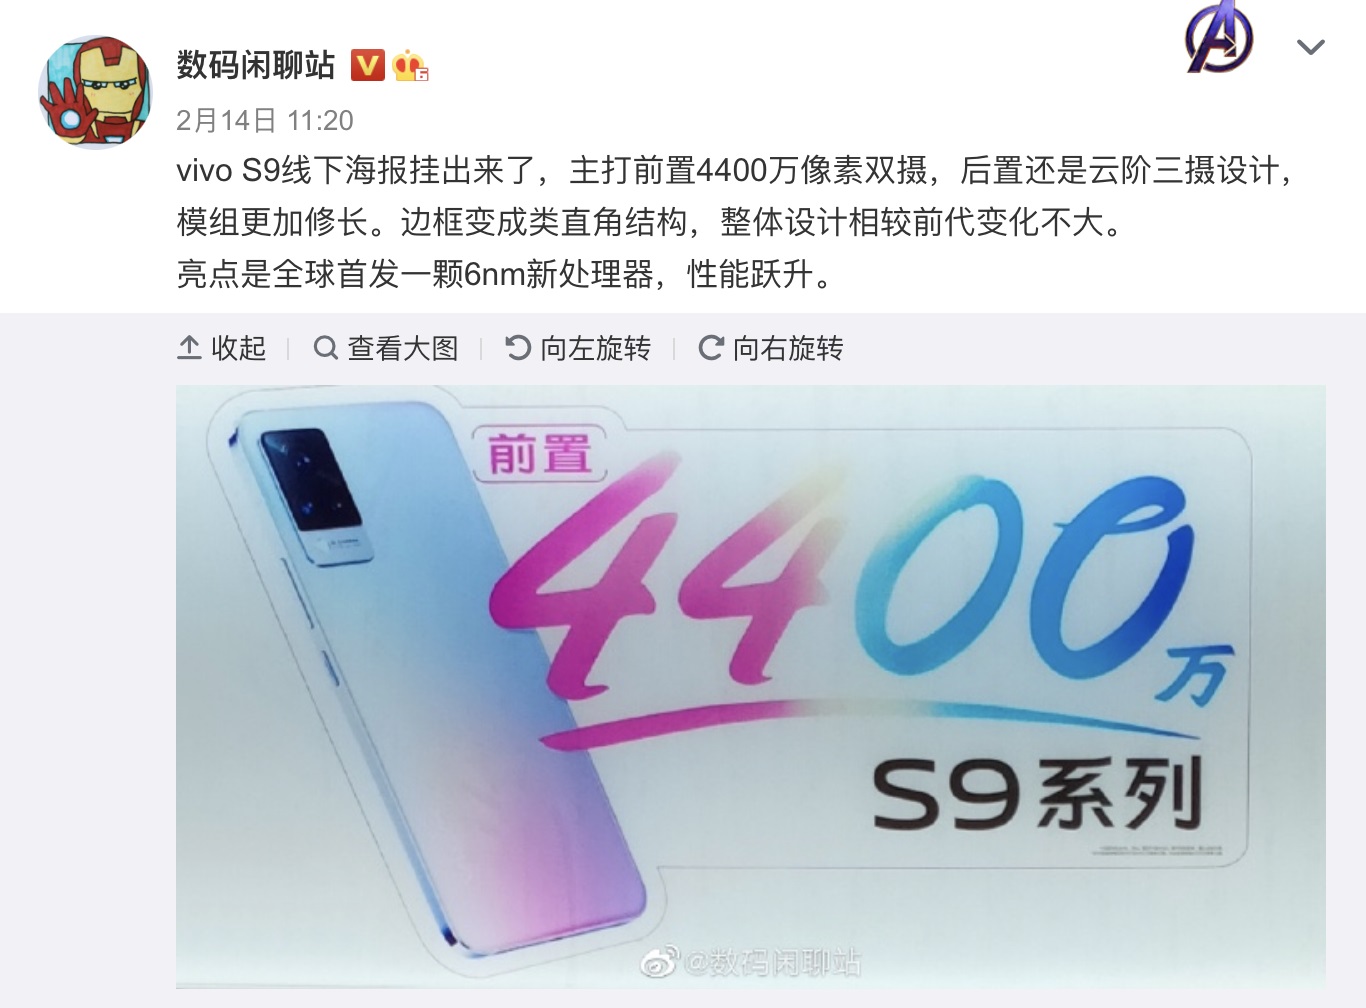
Task: Rotate the image with 向右旋转
Action: (789, 348)
